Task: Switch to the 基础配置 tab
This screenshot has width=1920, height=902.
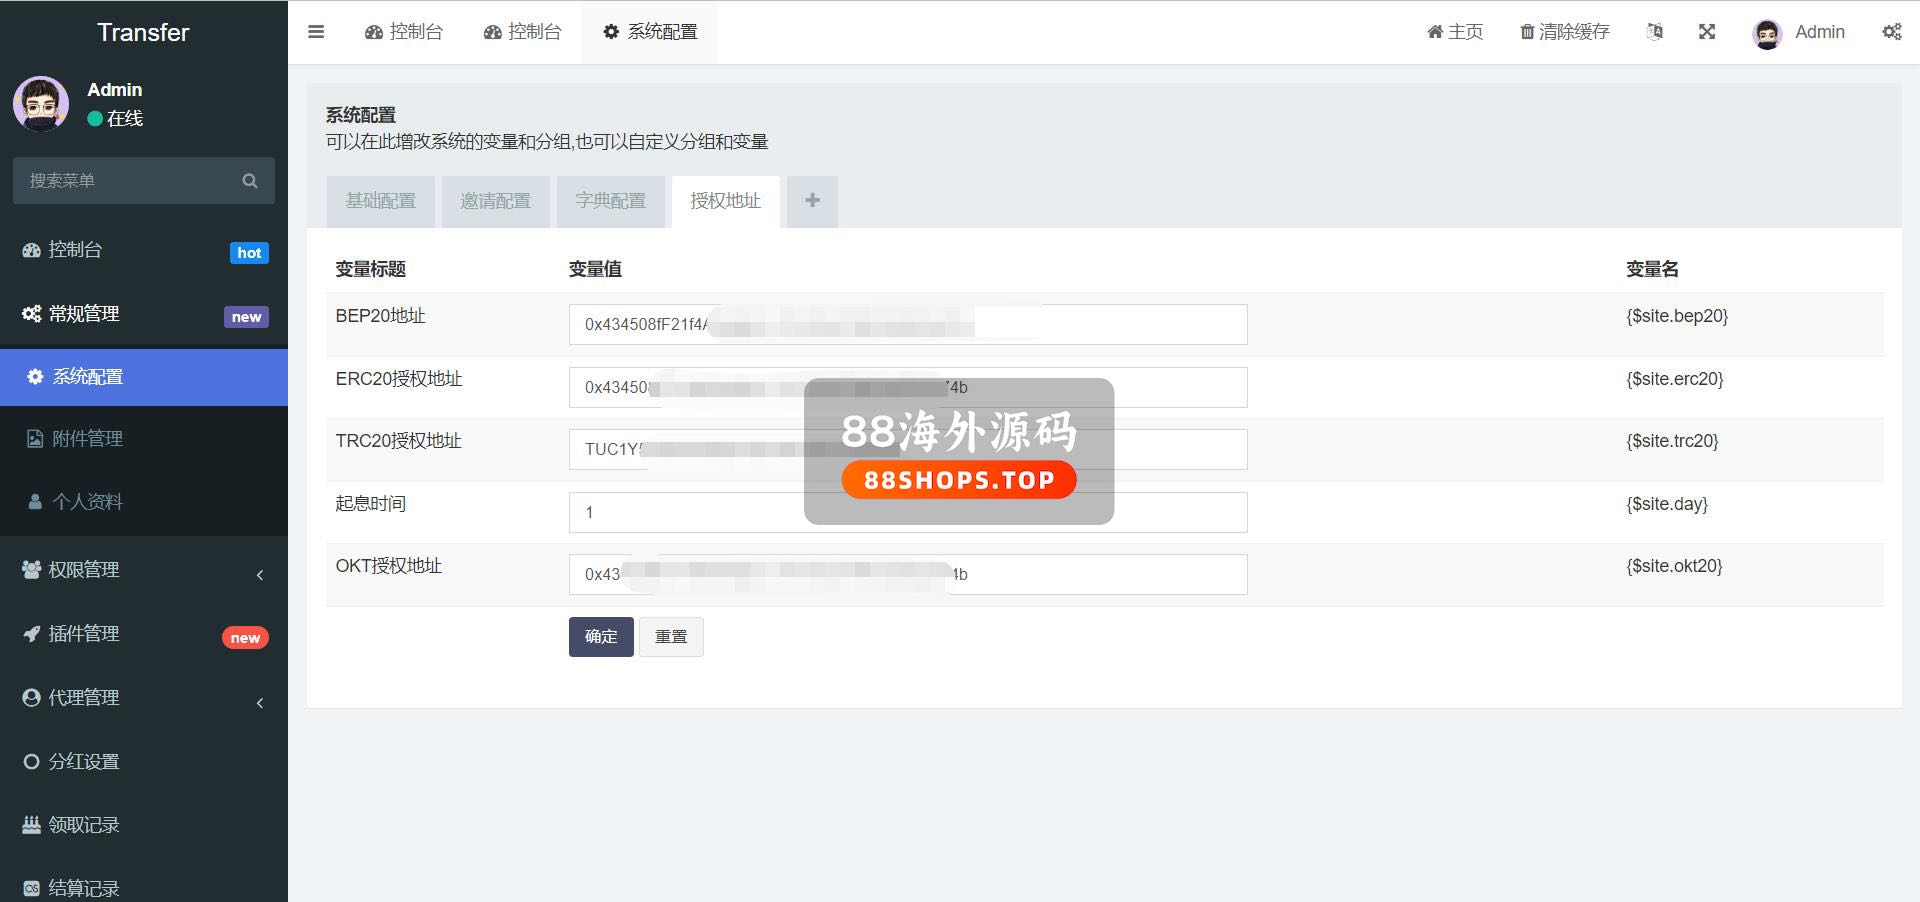Action: (x=380, y=201)
